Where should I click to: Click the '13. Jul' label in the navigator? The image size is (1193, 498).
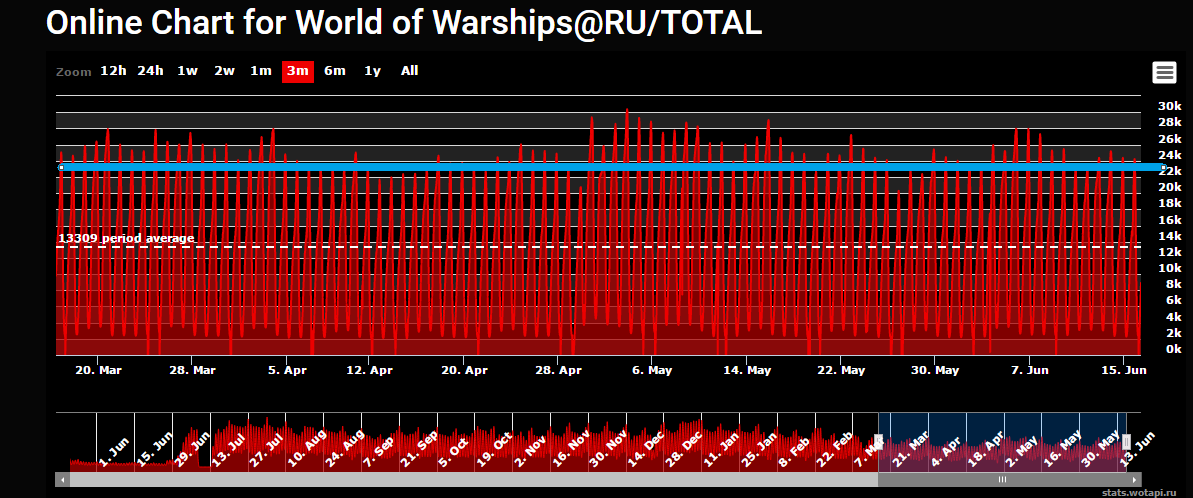pos(231,448)
